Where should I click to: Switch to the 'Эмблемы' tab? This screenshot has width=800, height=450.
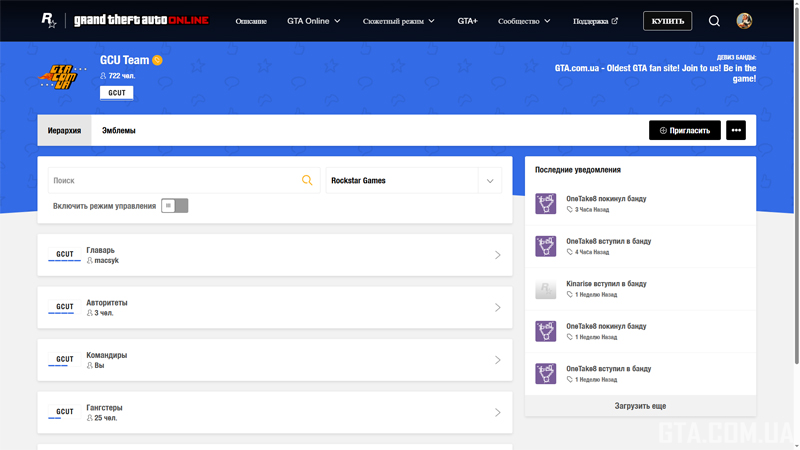pos(119,131)
